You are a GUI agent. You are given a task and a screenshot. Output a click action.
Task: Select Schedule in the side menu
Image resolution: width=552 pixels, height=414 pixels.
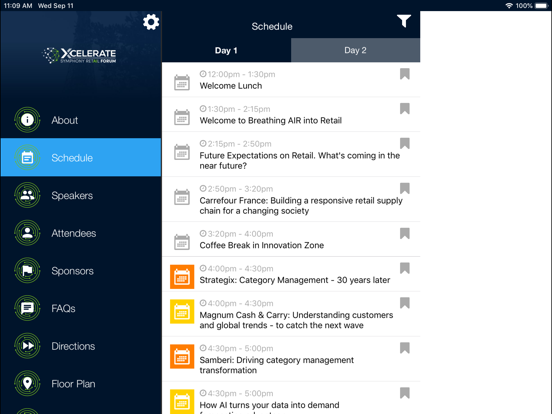click(81, 157)
